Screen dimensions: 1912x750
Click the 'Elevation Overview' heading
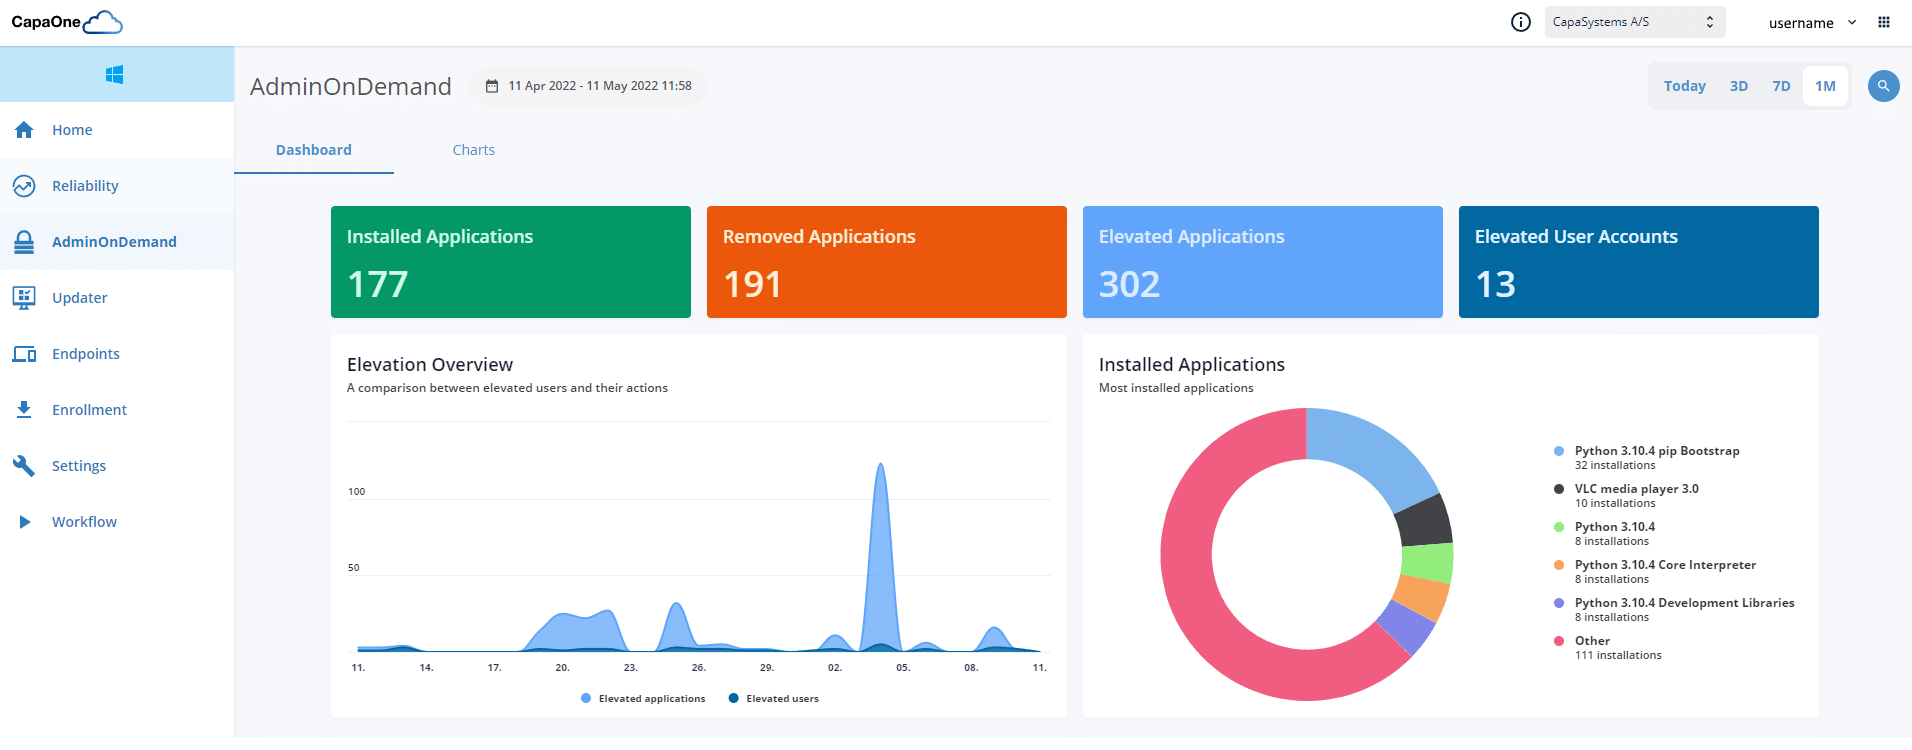click(430, 365)
